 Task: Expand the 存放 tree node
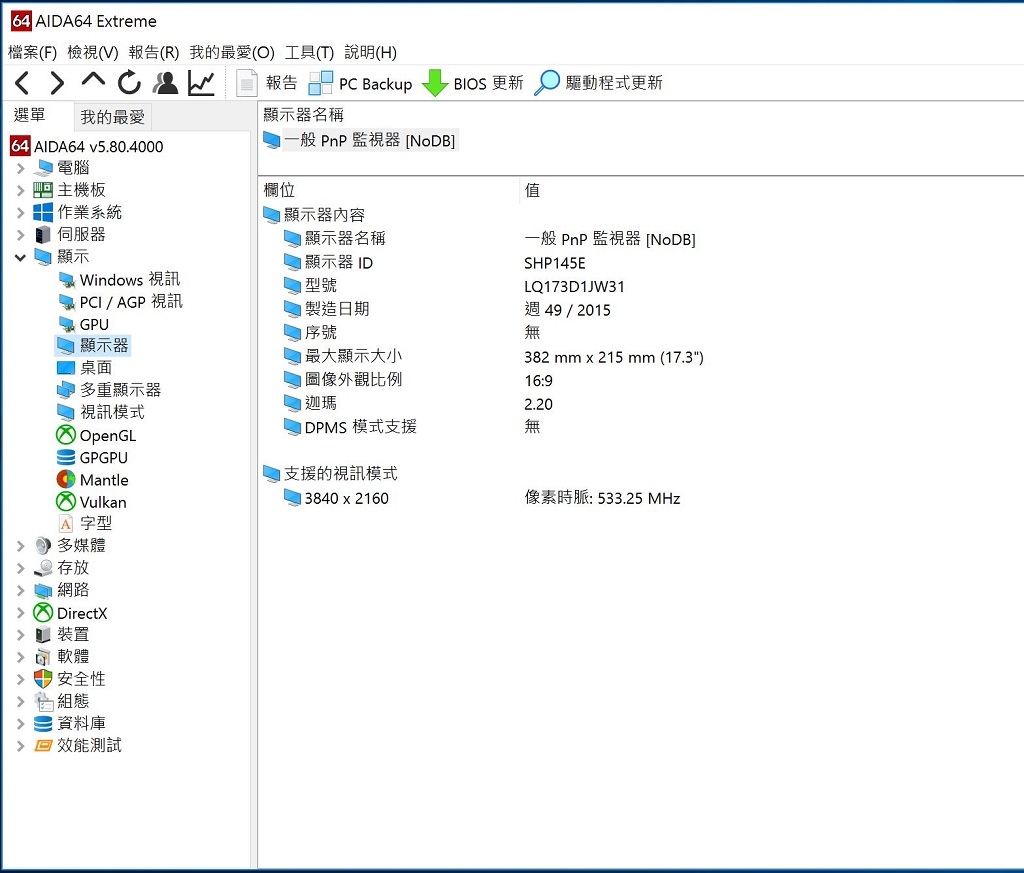coord(20,568)
